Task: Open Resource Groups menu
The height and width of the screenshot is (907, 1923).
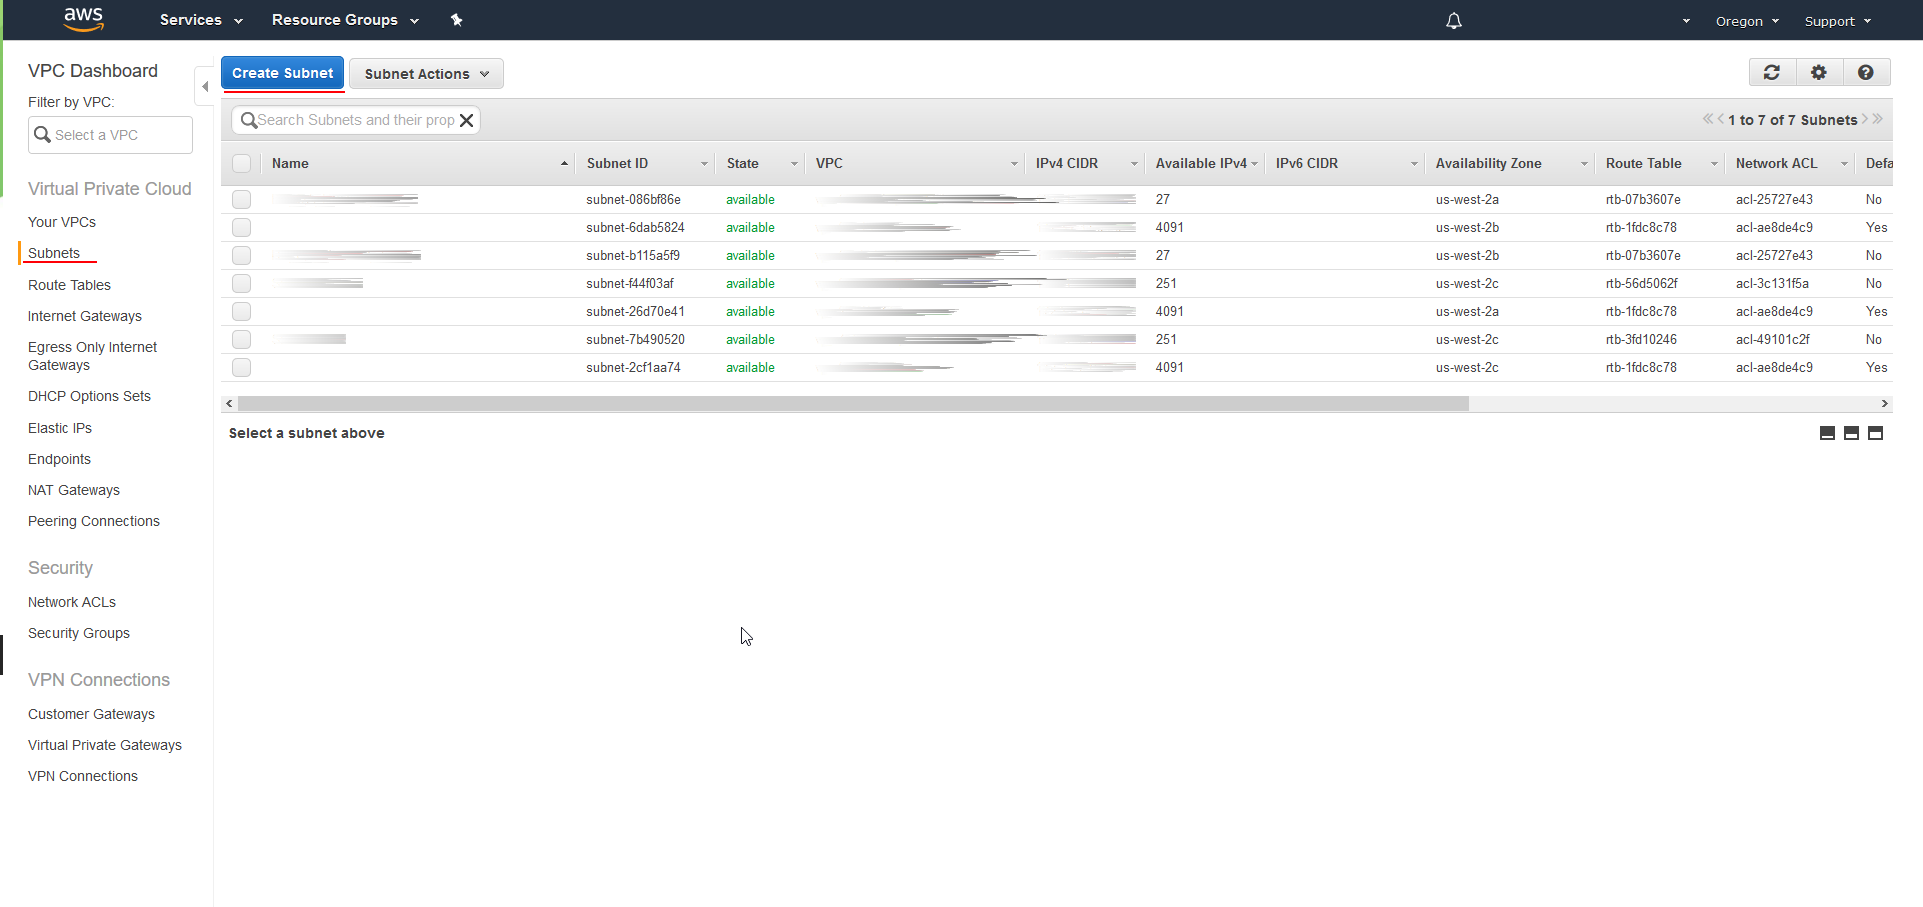Action: tap(344, 20)
